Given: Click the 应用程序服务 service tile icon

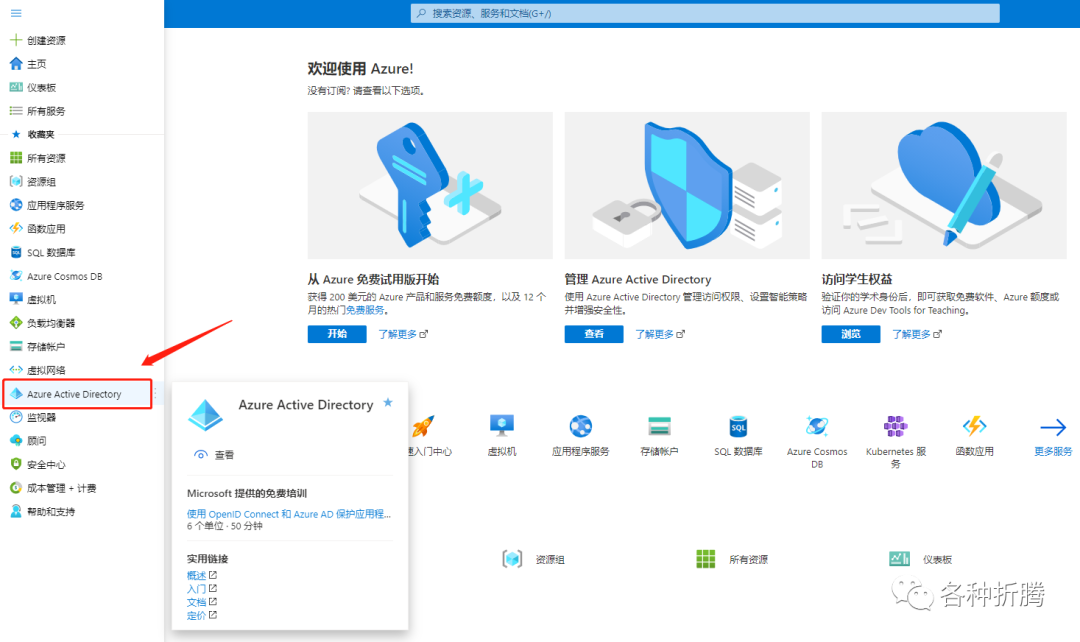Looking at the screenshot, I should click(581, 426).
